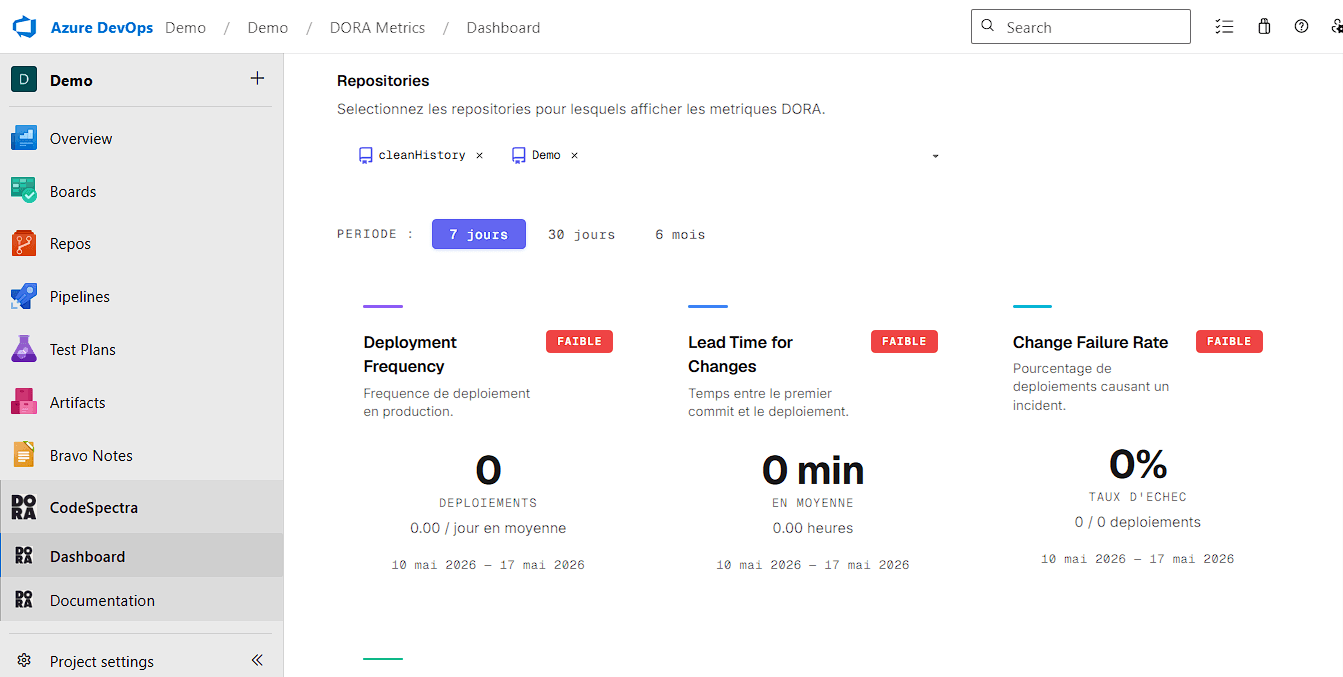Image resolution: width=1343 pixels, height=677 pixels.
Task: Click the Lead Time for Changes title
Action: pos(740,354)
